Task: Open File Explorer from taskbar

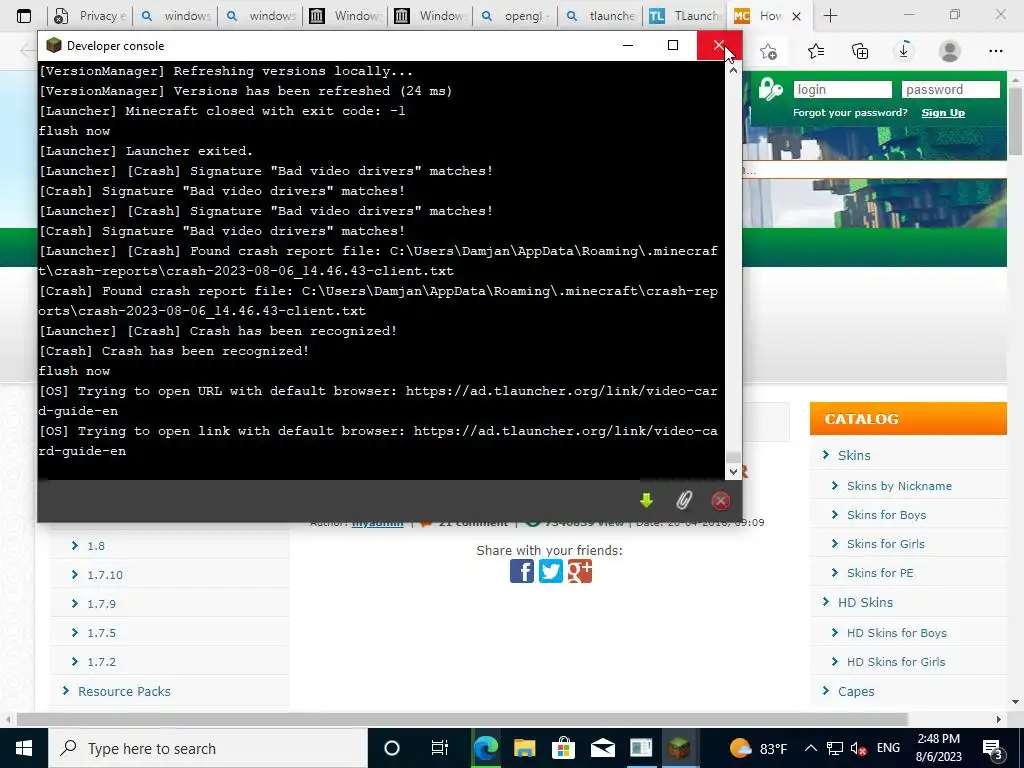Action: pos(524,748)
